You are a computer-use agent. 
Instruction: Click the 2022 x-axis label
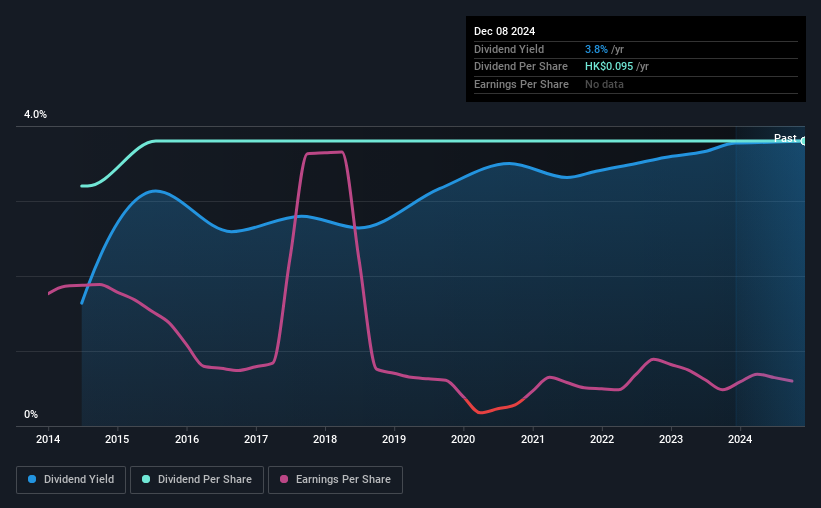[602, 439]
